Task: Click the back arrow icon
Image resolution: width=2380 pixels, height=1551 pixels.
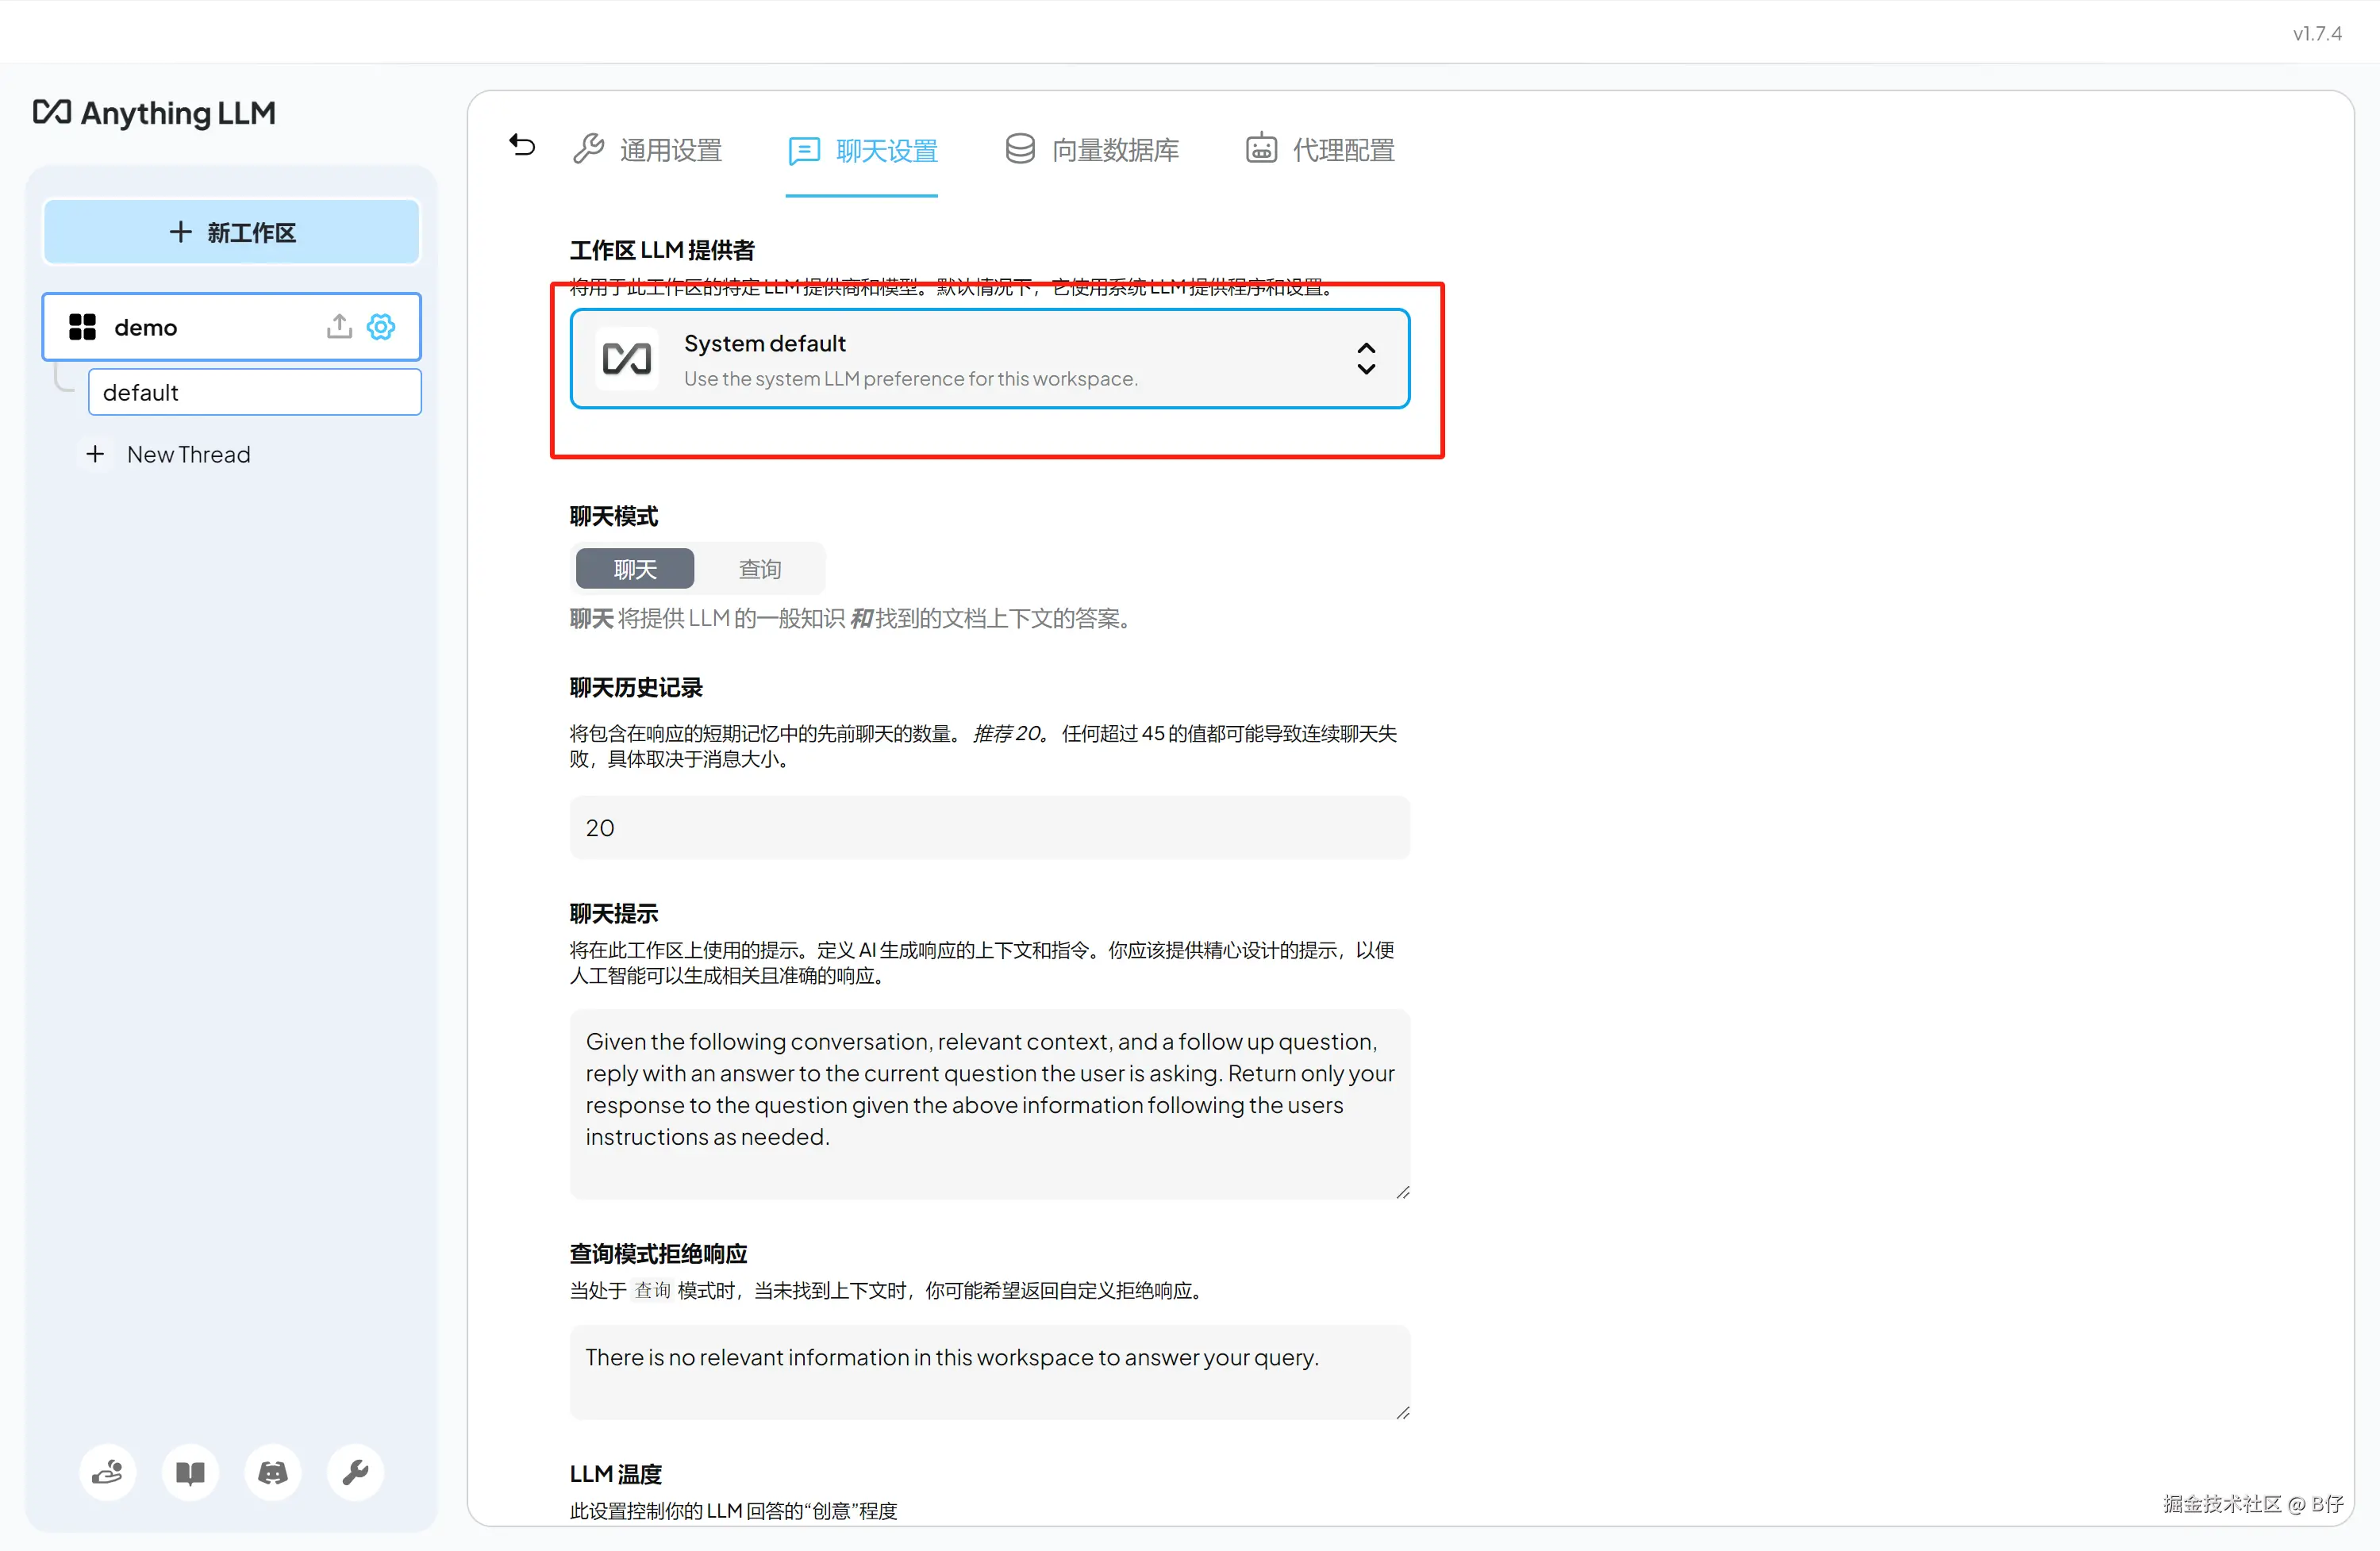Action: [522, 147]
